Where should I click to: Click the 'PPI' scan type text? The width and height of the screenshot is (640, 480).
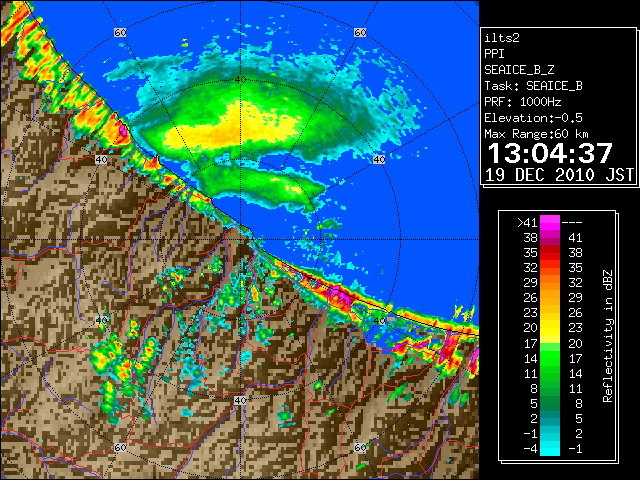(x=494, y=54)
